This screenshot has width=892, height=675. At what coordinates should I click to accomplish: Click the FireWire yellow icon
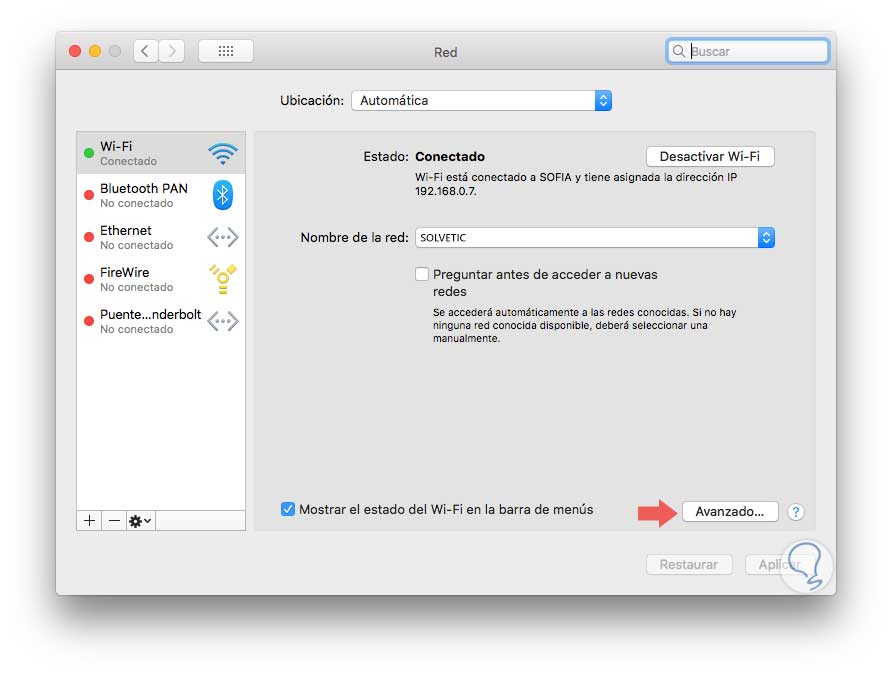tap(222, 279)
